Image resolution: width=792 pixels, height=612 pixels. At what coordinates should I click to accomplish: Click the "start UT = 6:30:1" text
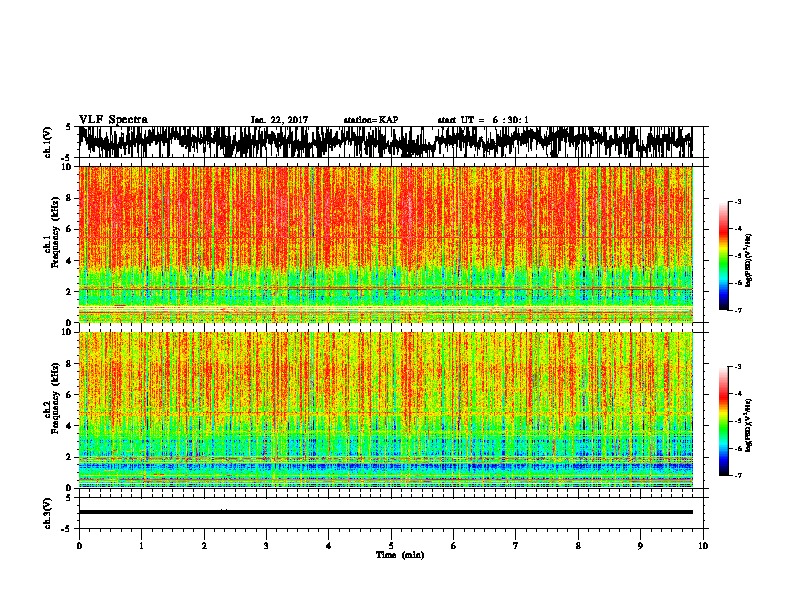click(483, 120)
